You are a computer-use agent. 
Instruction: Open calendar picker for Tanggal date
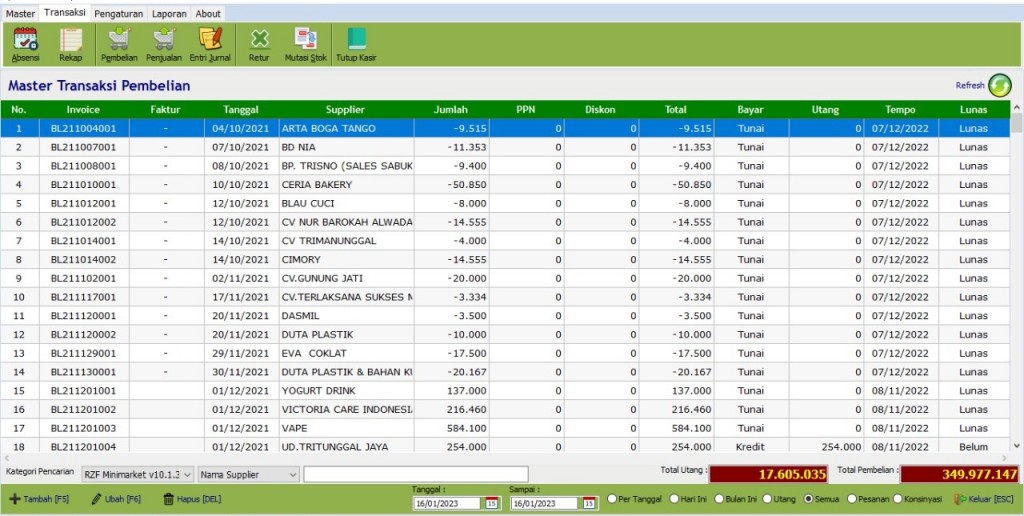point(491,504)
